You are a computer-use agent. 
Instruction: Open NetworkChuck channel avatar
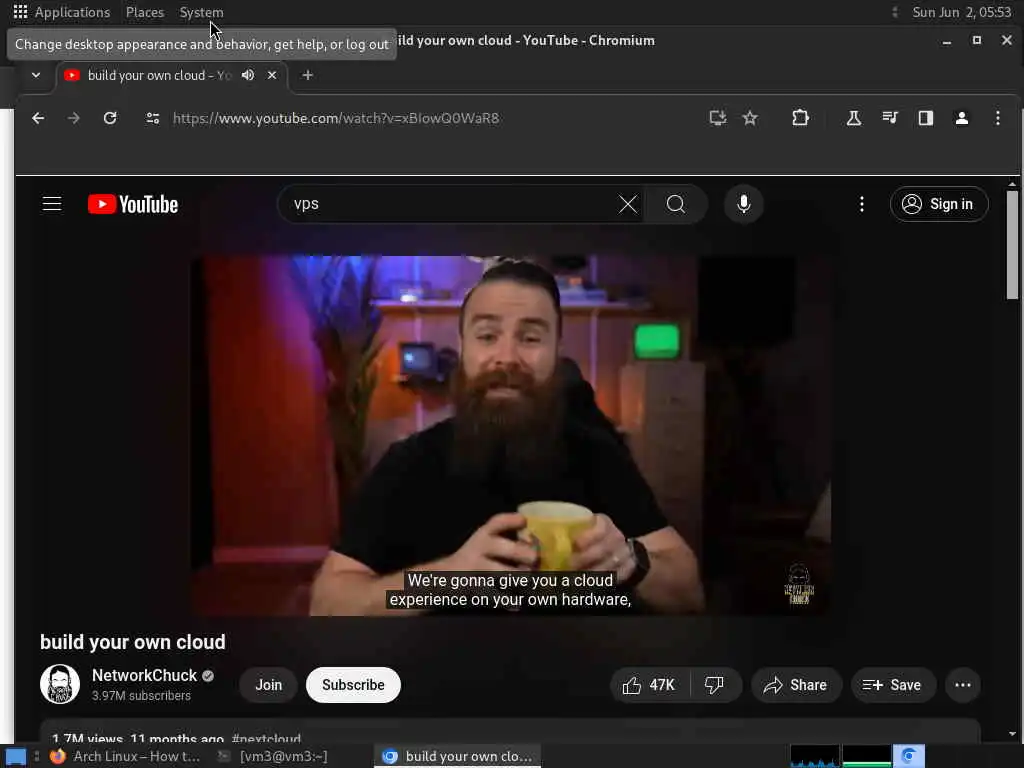point(59,684)
